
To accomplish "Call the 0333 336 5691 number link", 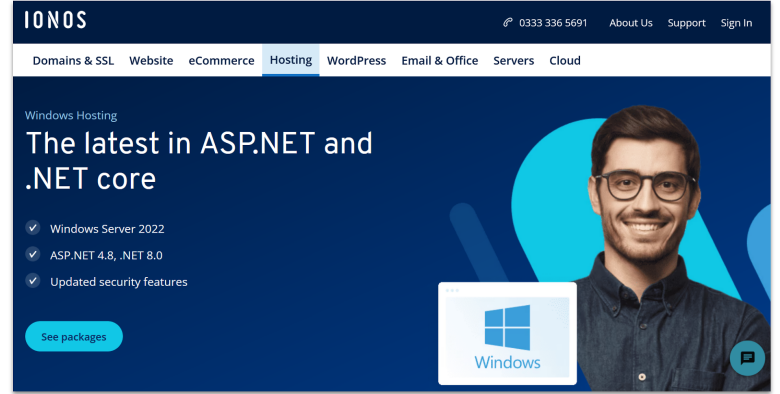I will tap(553, 23).
